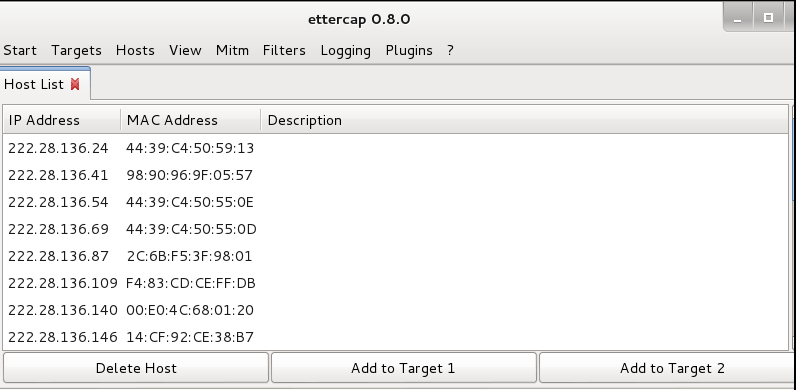Click the Delete Host button
Viewport: 796px width, 390px height.
pyautogui.click(x=136, y=368)
